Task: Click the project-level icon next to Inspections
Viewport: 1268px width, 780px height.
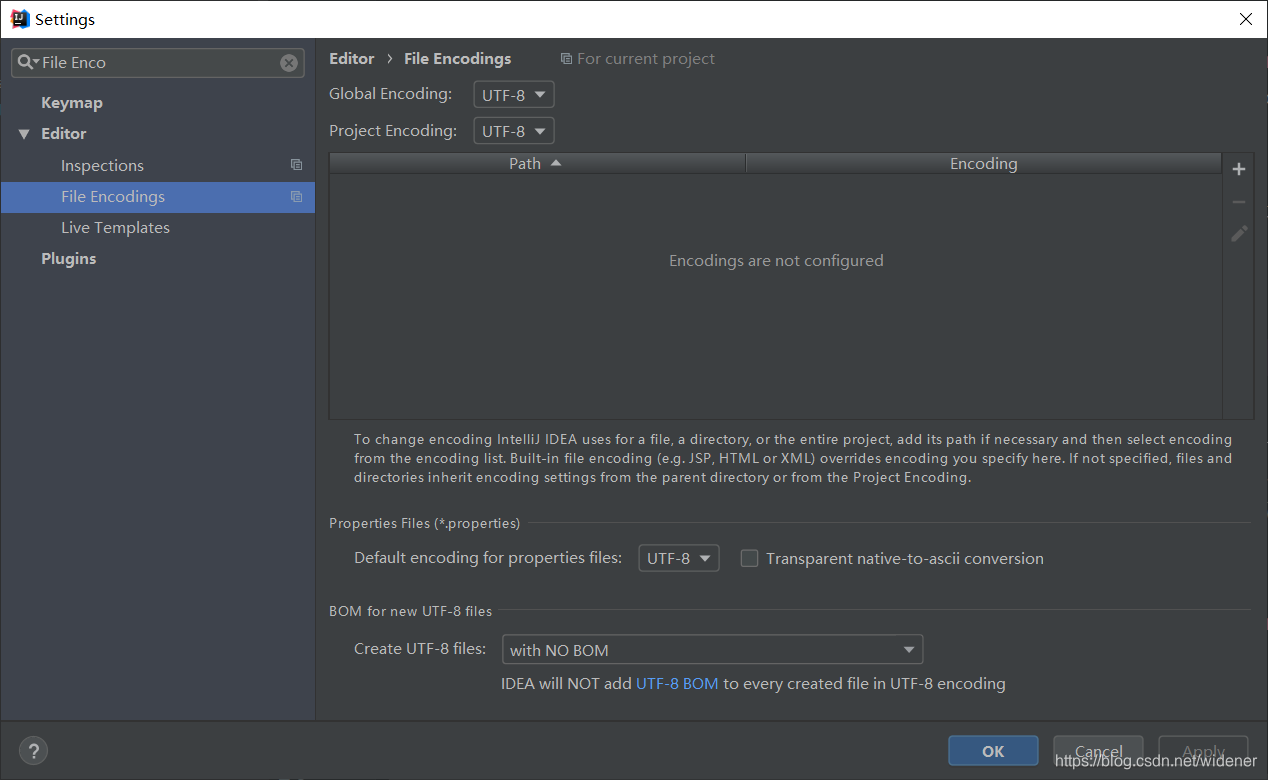Action: point(296,165)
